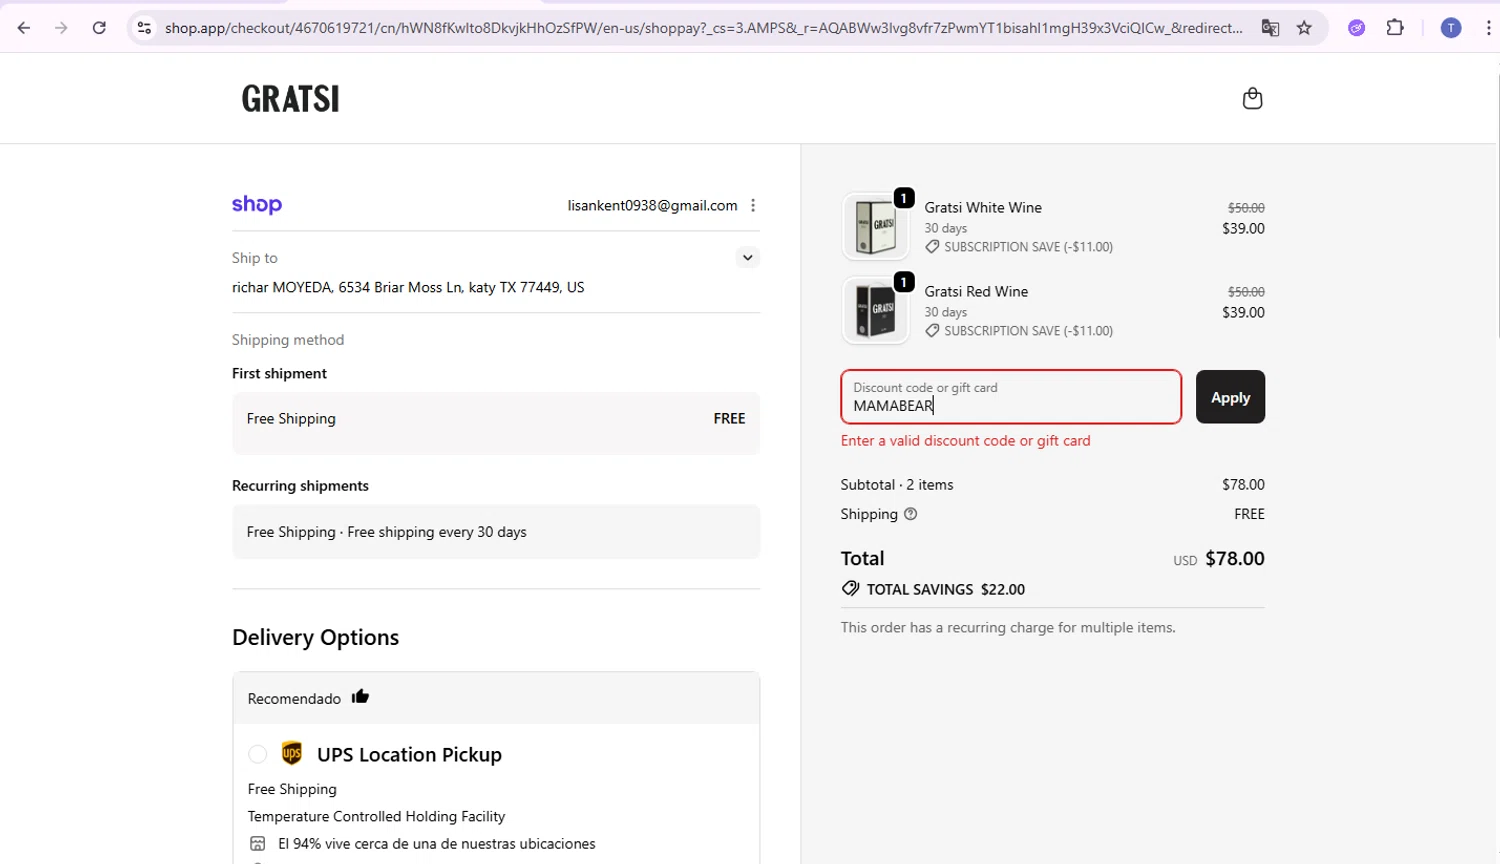
Task: Open the extensions puzzle icon
Action: [1395, 28]
